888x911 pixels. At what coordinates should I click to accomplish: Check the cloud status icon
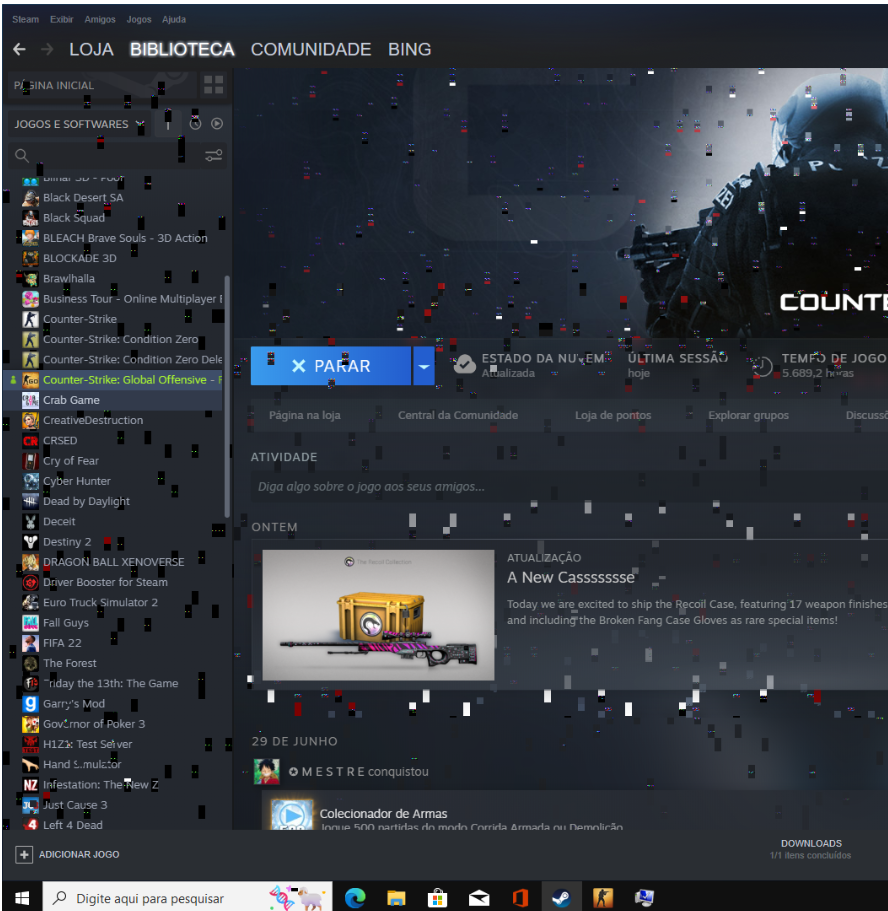pyautogui.click(x=464, y=365)
